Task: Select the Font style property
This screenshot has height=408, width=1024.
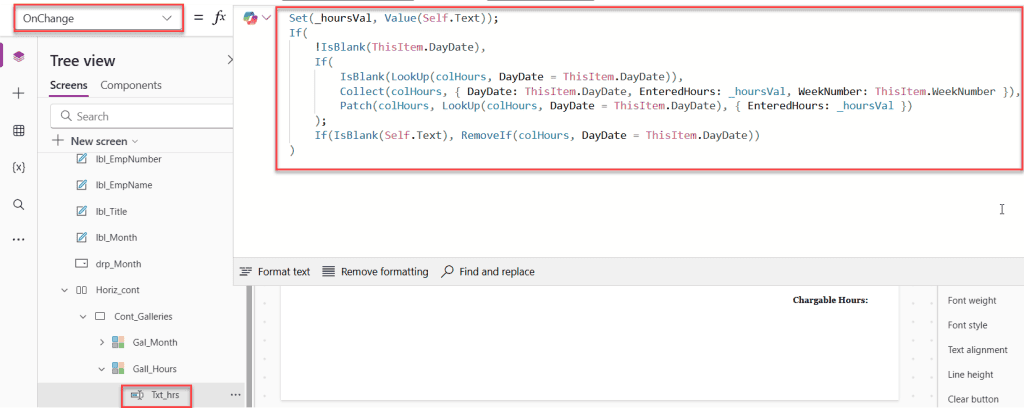Action: pos(967,325)
